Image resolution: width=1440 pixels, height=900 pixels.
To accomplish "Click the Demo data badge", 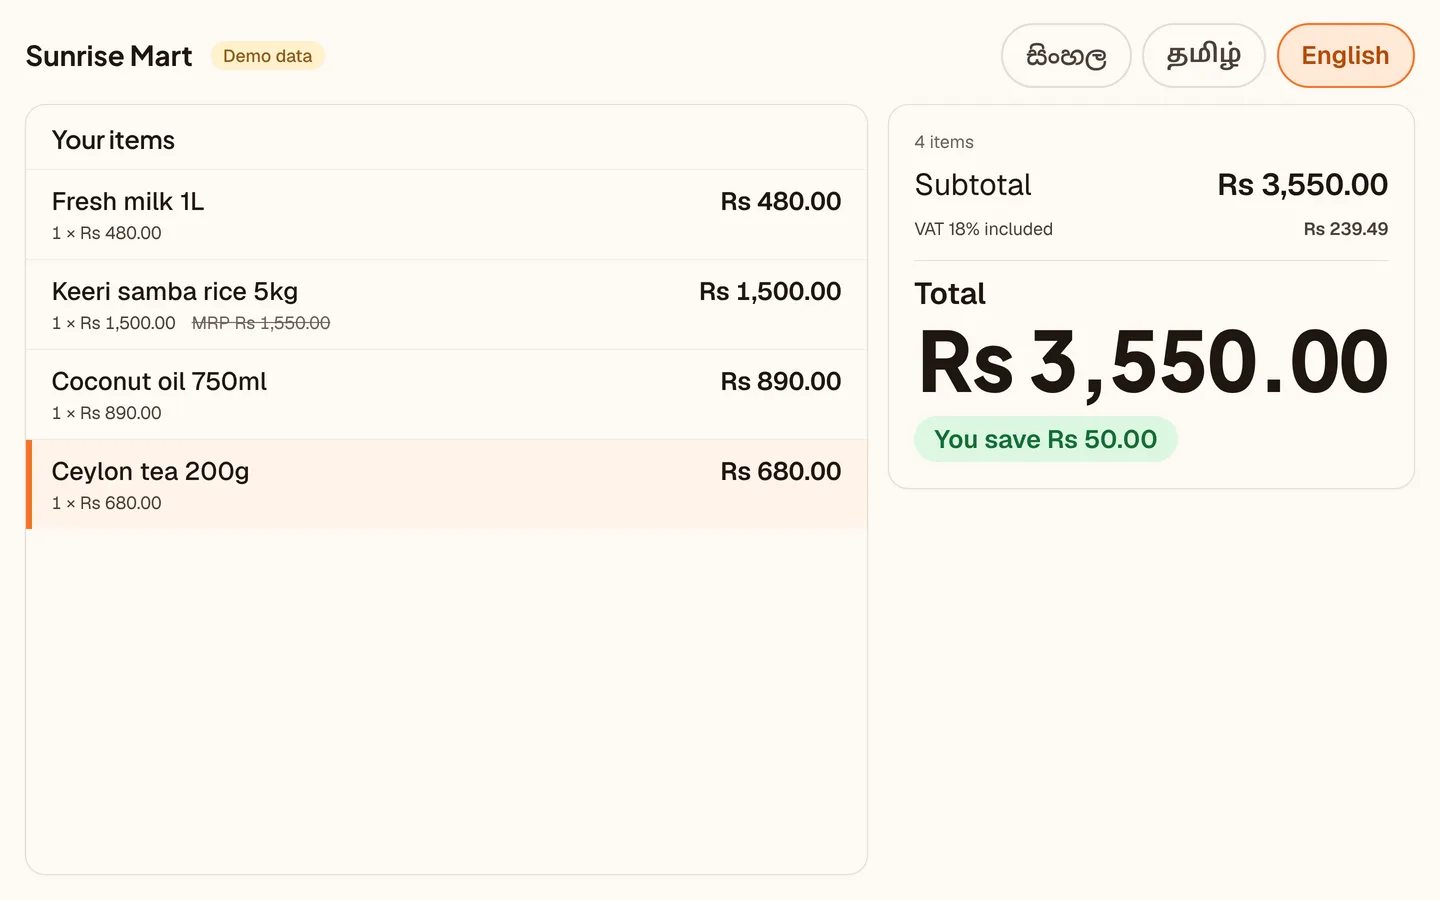I will tap(268, 56).
